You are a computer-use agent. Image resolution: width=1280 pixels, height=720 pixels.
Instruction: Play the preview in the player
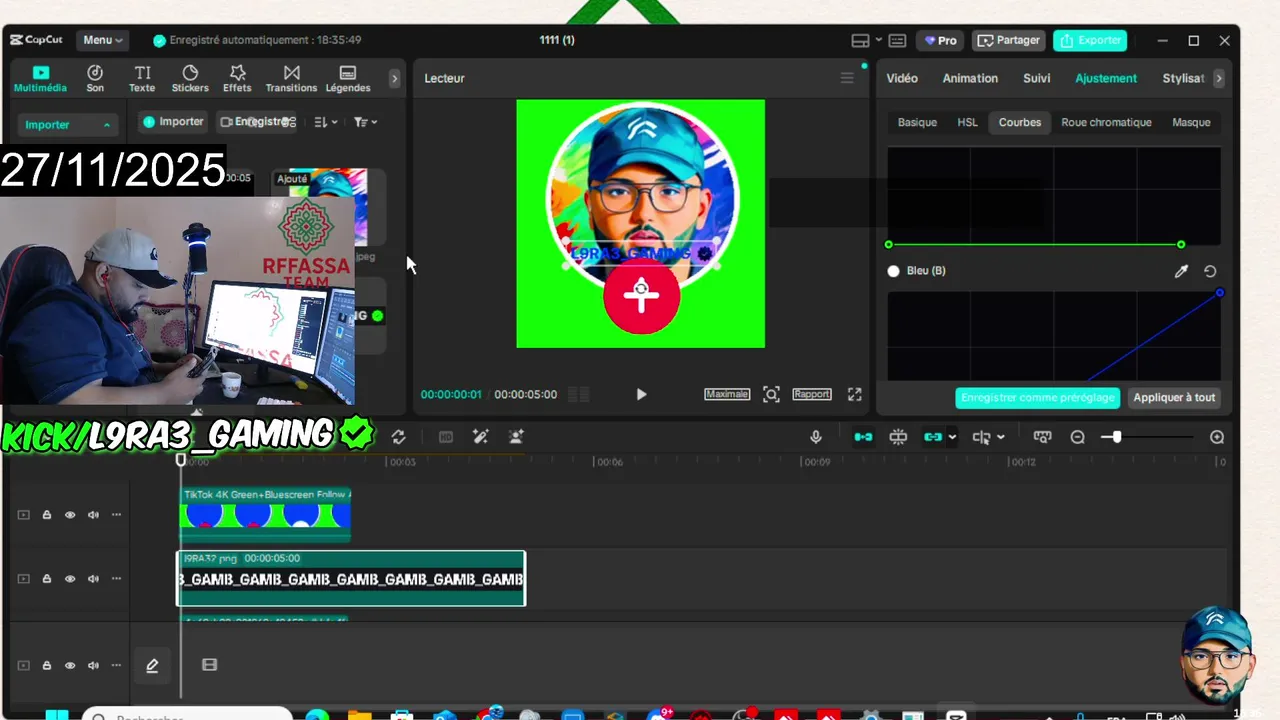coord(641,394)
